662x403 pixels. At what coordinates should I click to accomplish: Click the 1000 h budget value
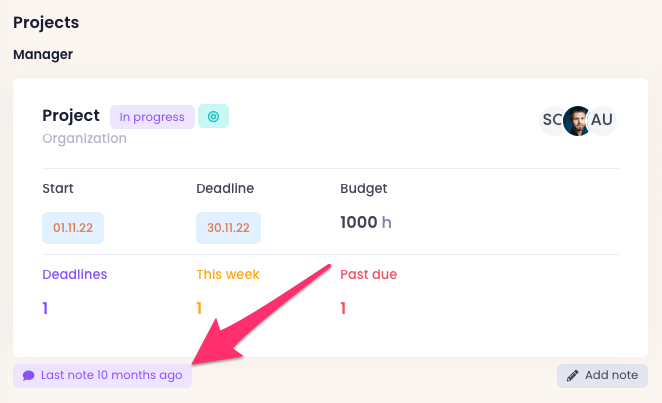coord(366,222)
